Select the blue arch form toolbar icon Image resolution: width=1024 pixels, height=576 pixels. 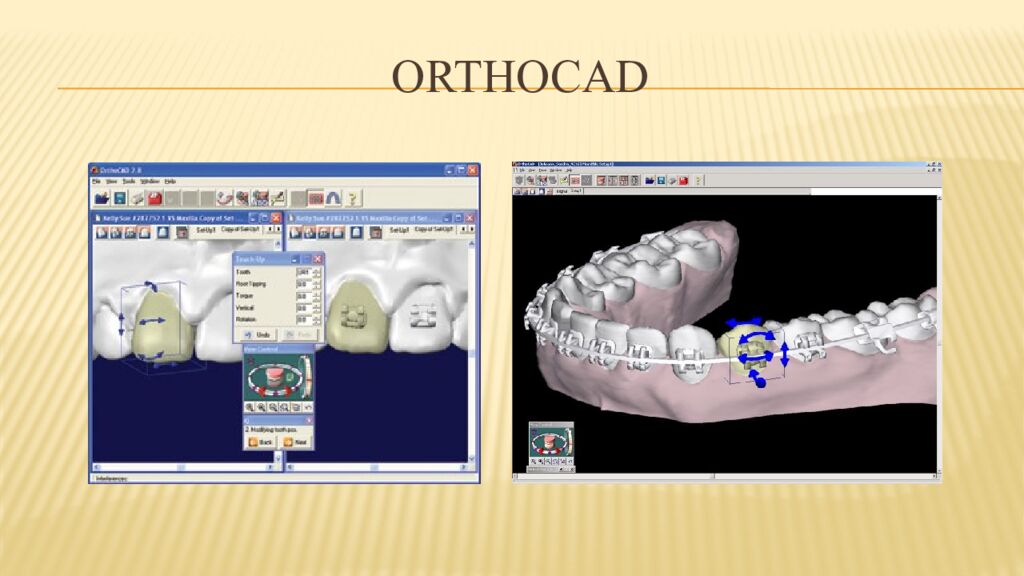[332, 198]
